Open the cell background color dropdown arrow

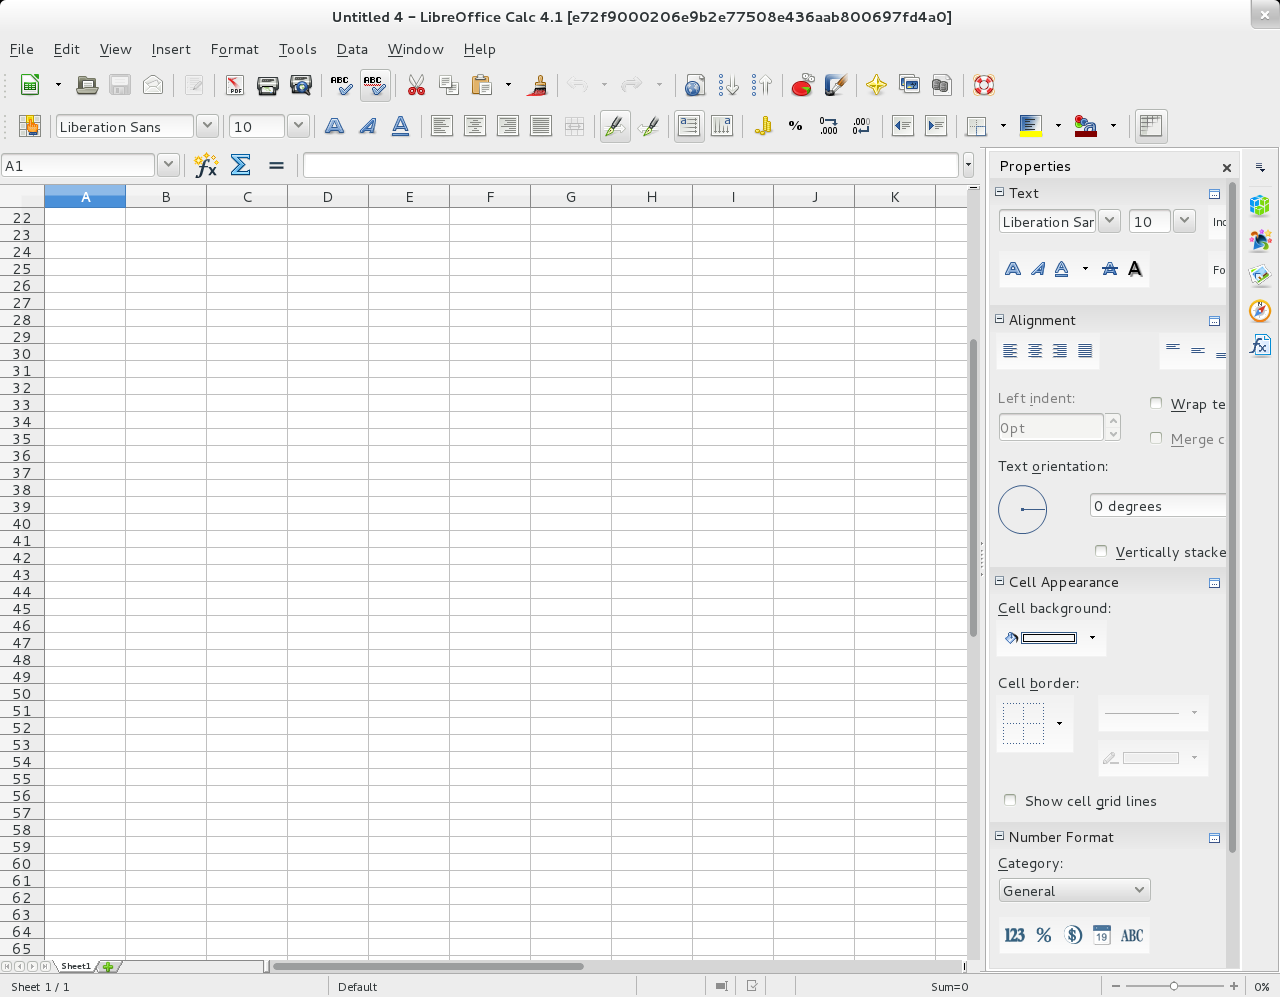[x=1092, y=638]
